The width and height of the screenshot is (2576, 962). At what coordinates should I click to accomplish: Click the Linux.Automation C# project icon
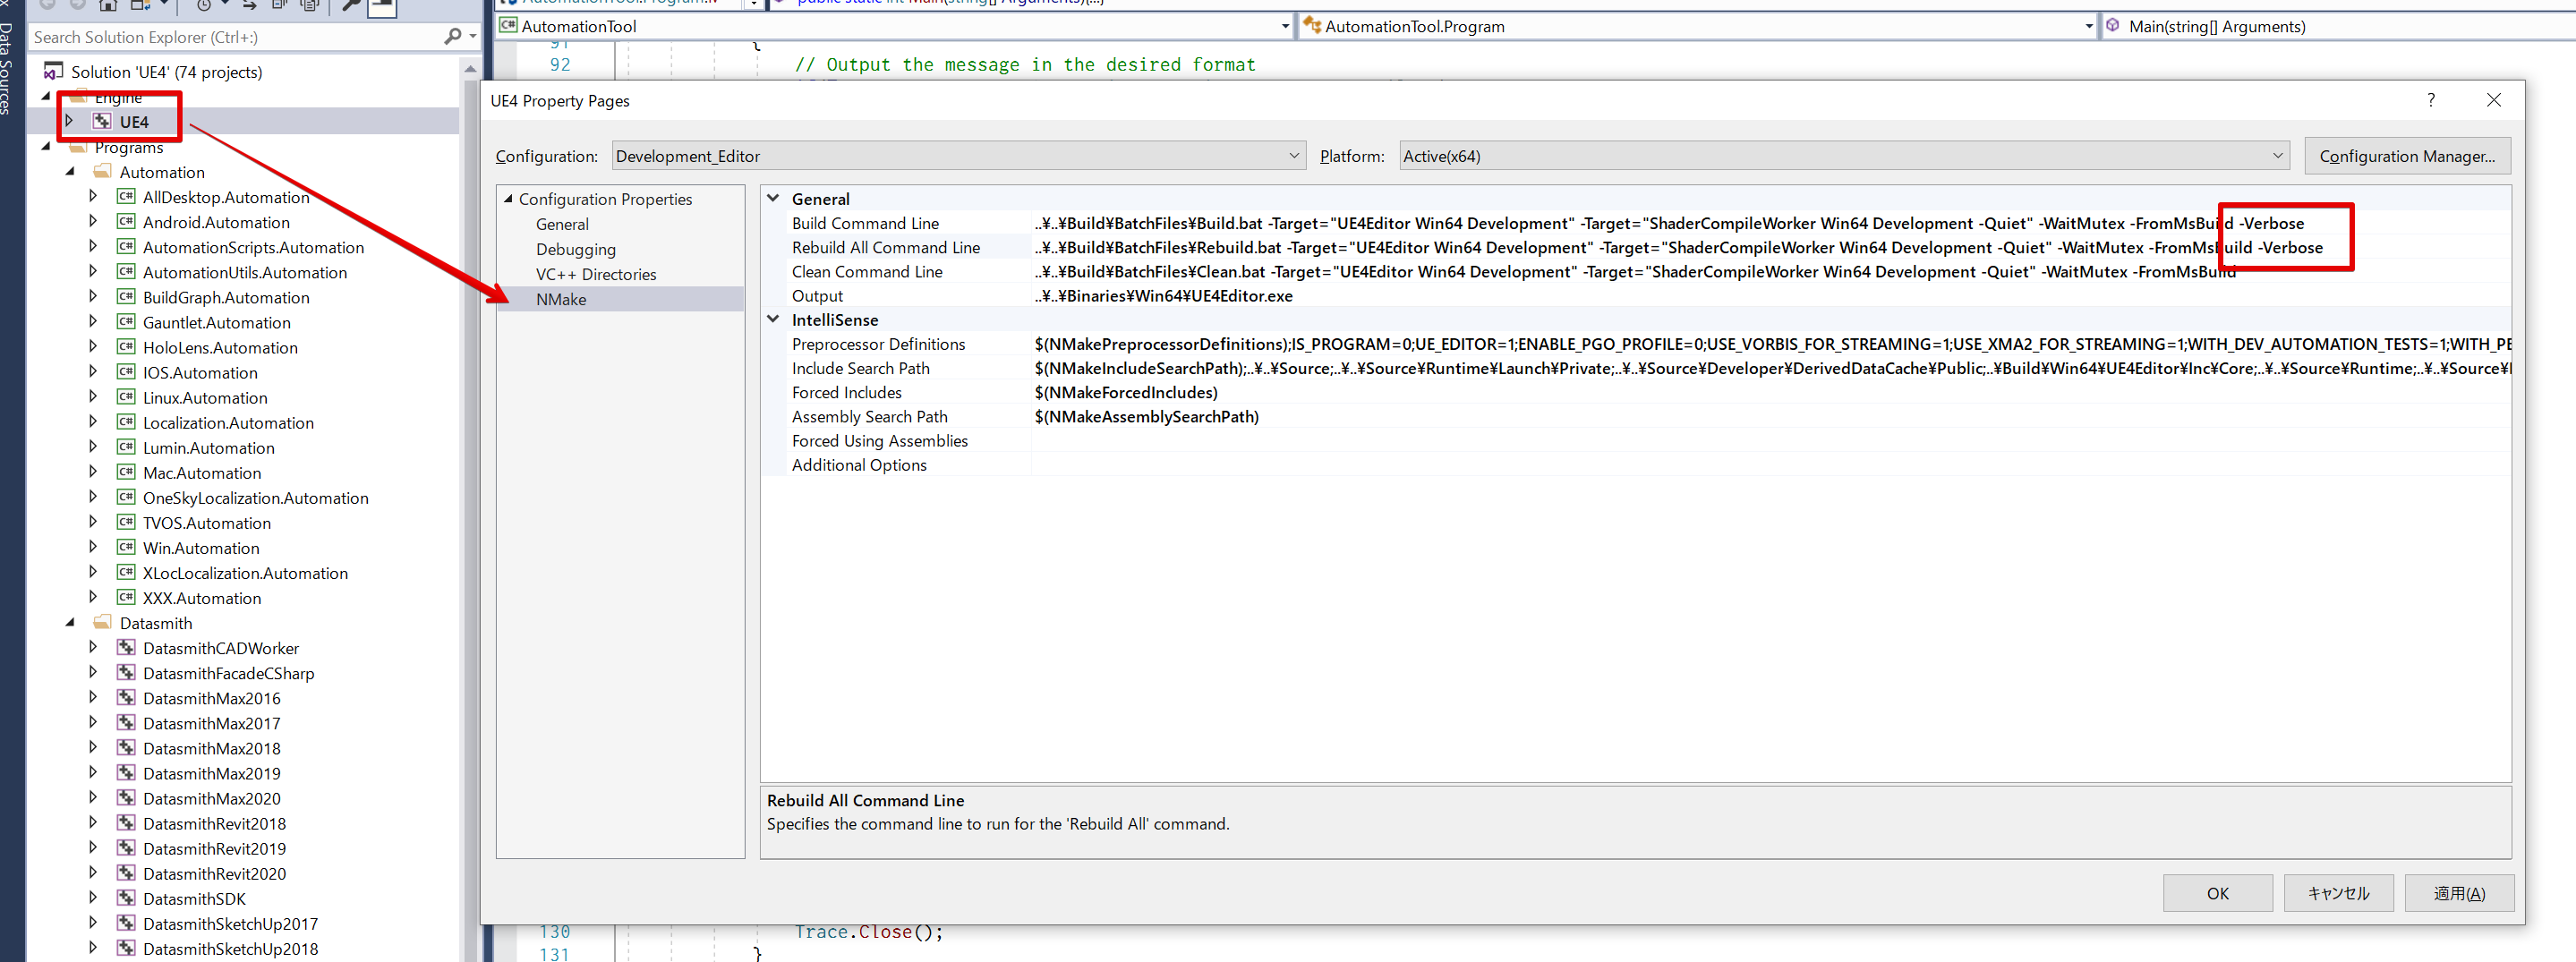(126, 397)
